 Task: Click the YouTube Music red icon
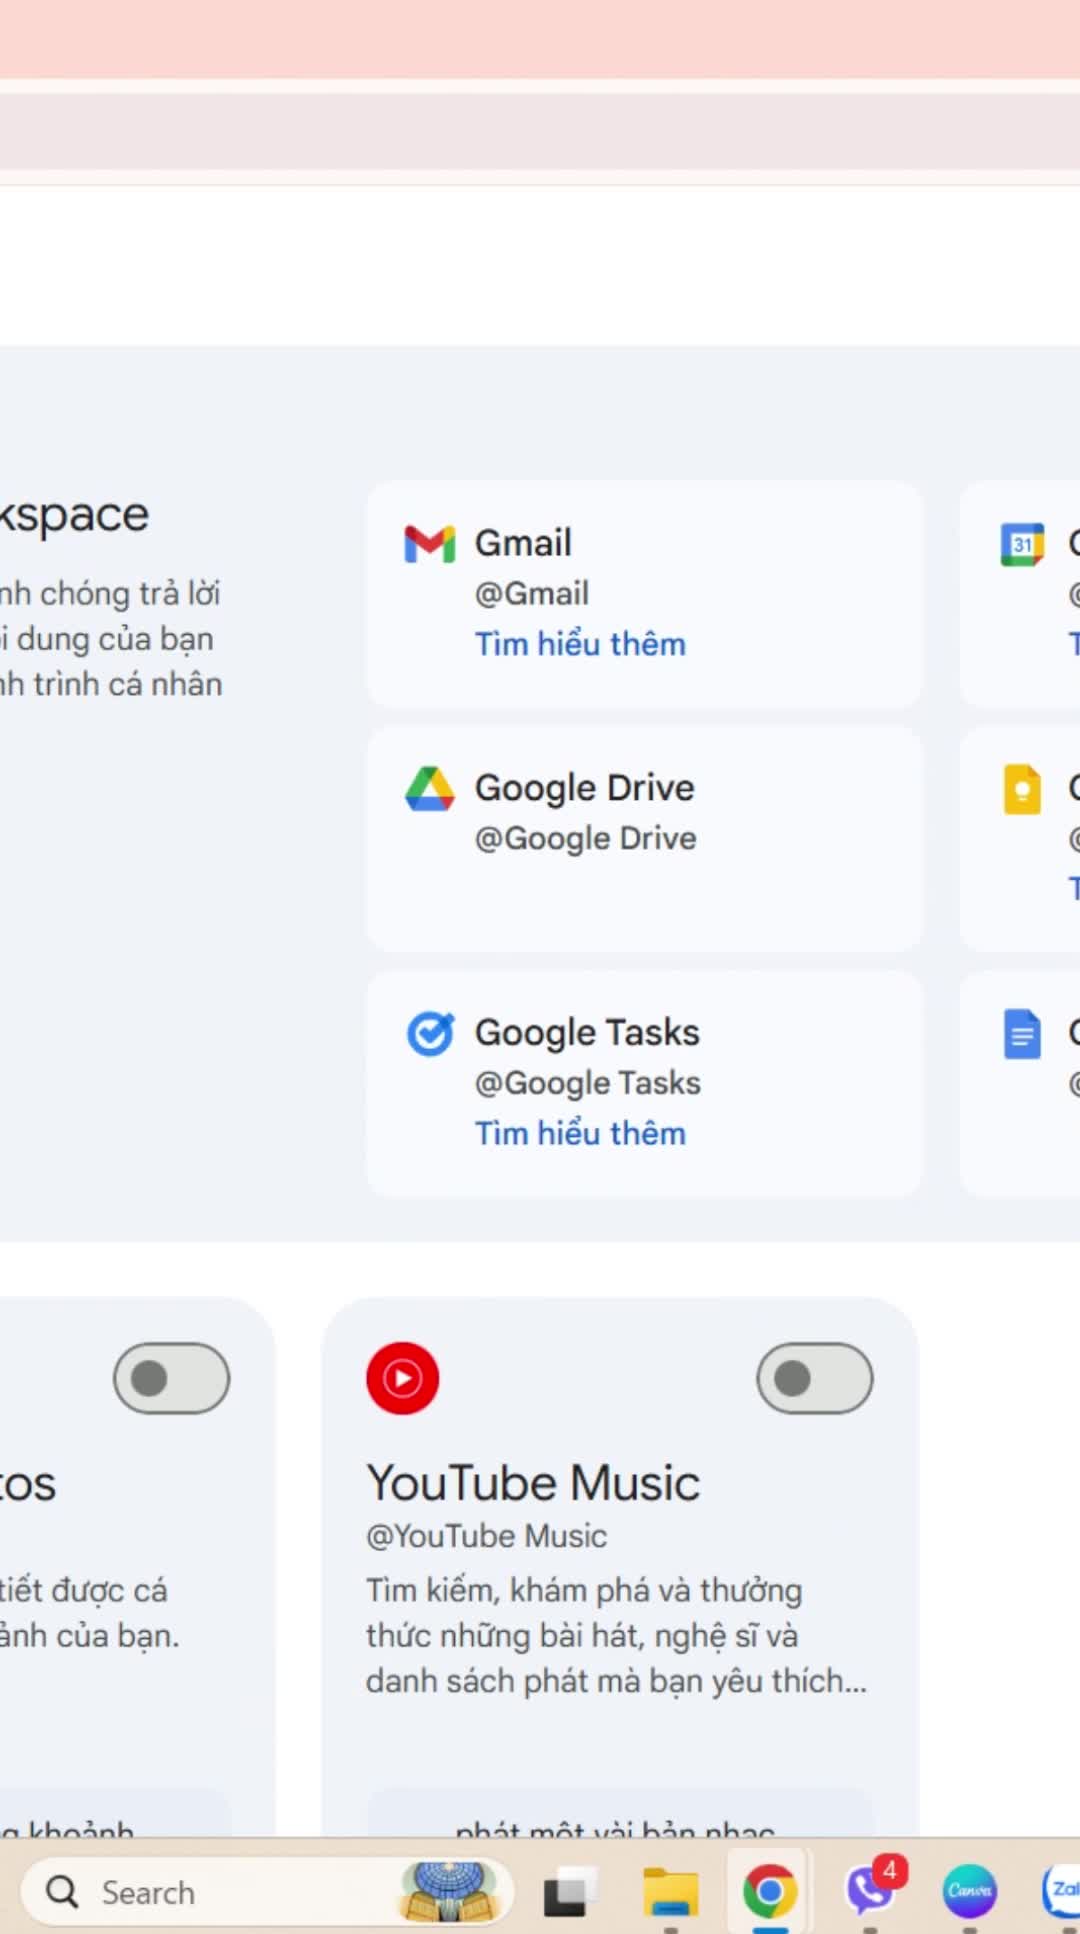pos(403,1378)
